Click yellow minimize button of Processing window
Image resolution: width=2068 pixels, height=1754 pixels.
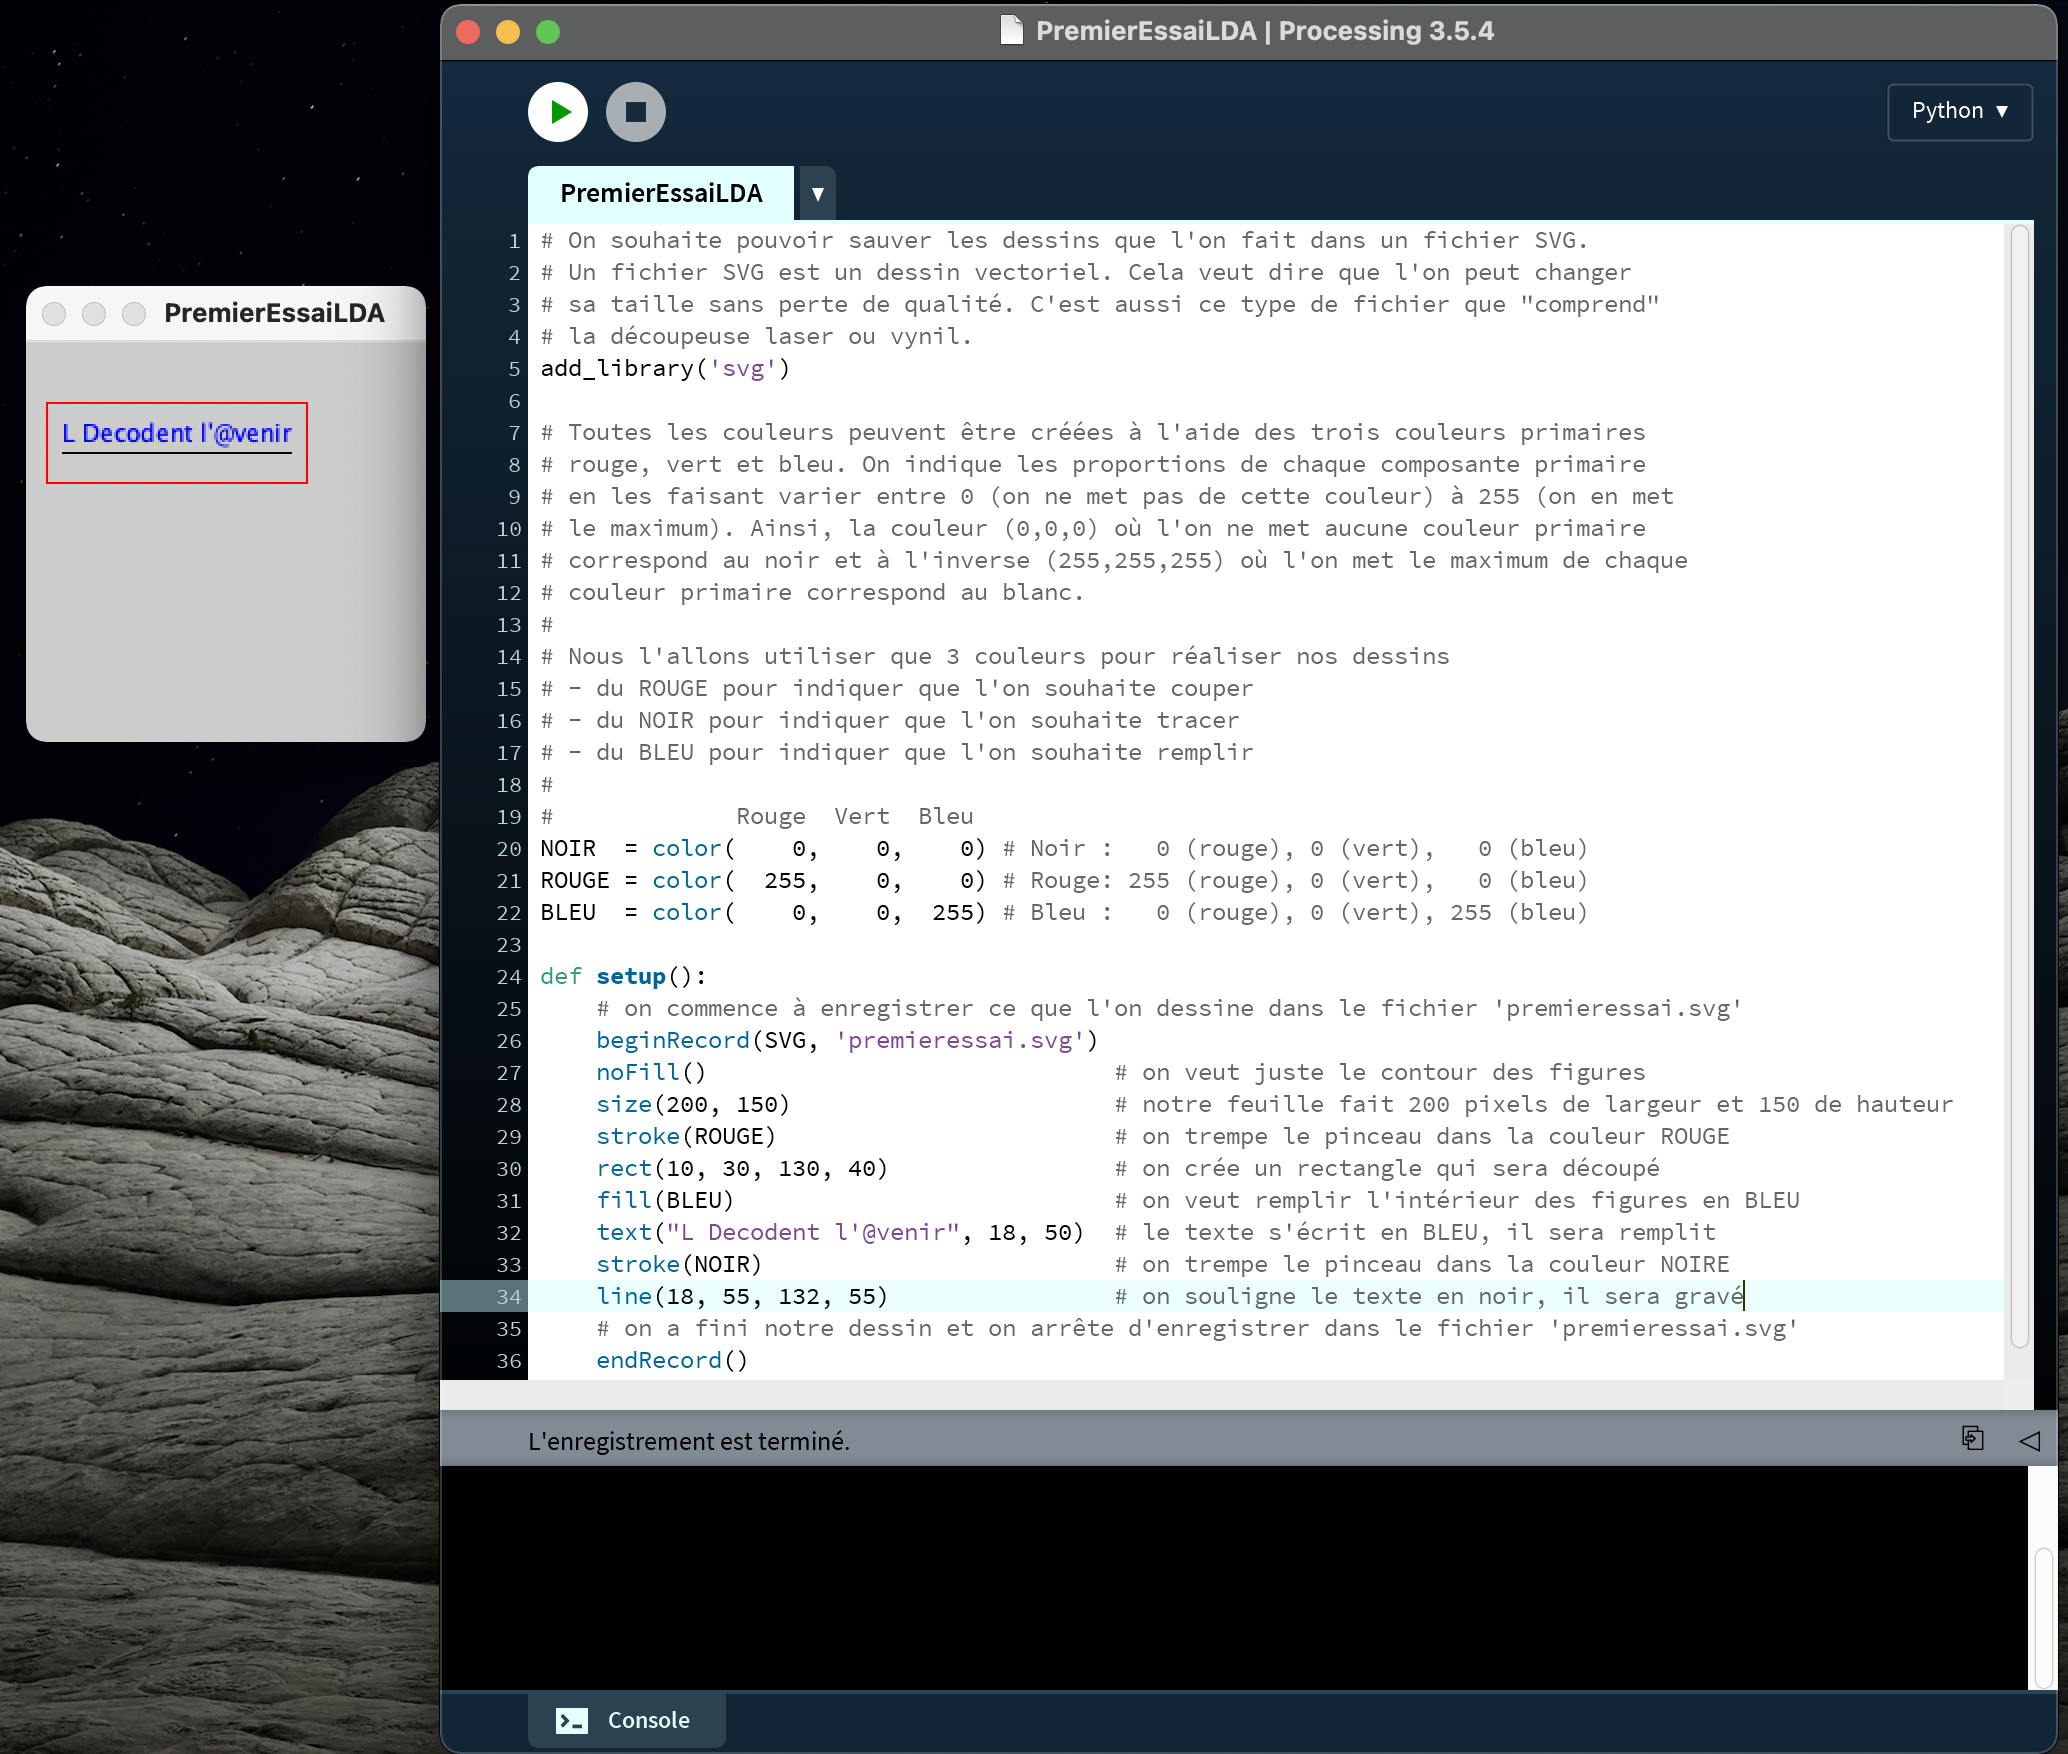508,32
